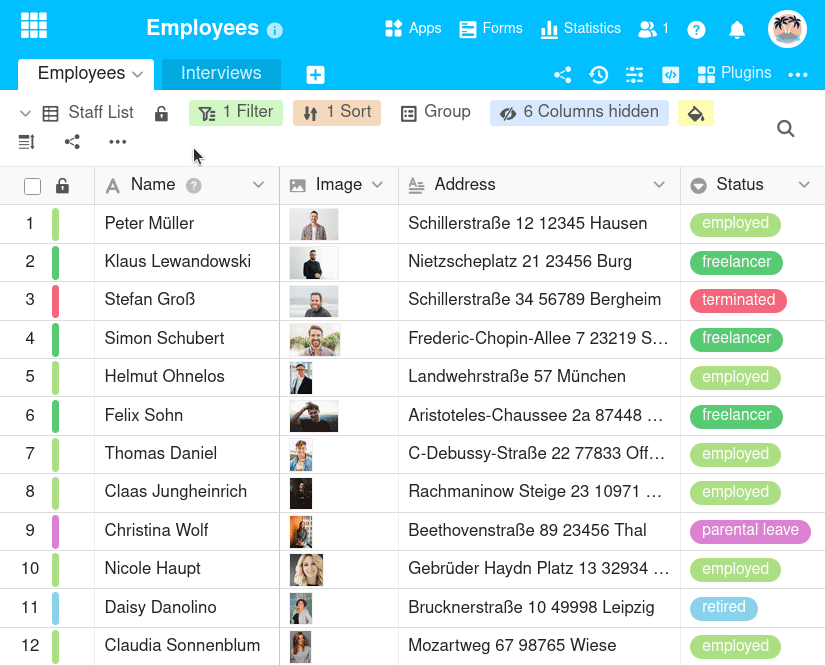Click the row height adjustment icon

[26, 142]
